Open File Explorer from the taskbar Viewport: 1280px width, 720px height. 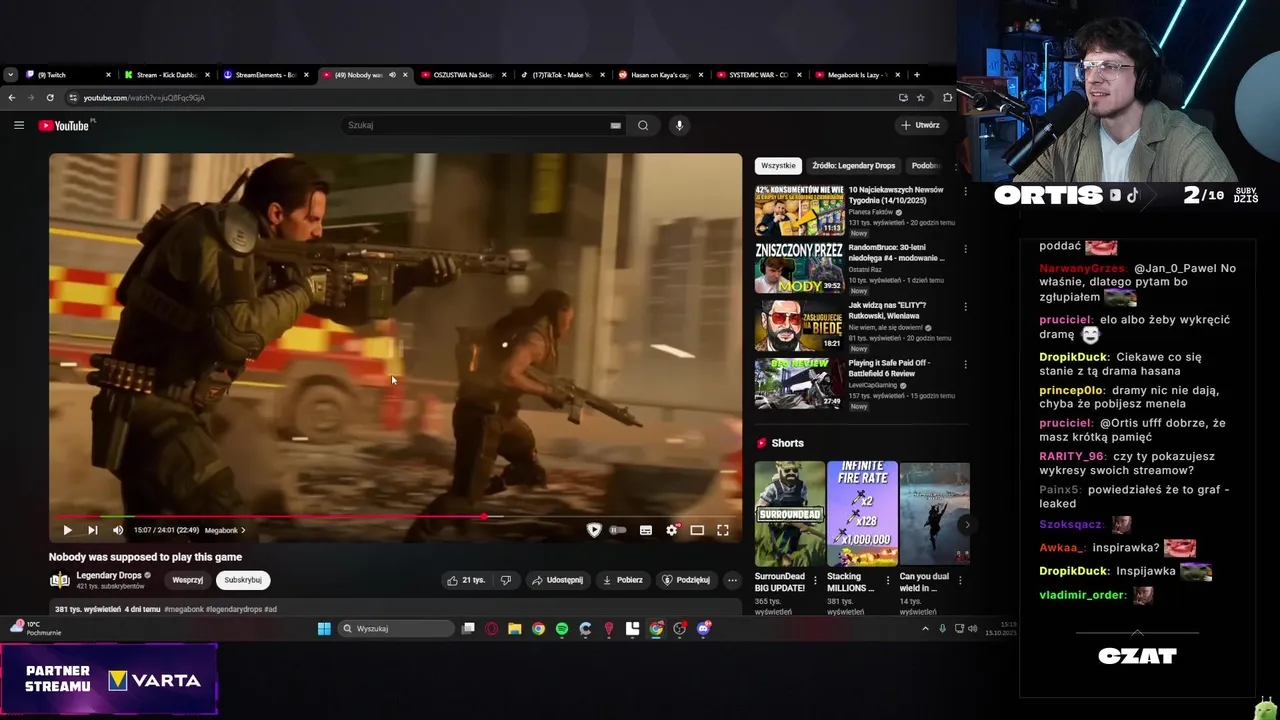click(514, 629)
